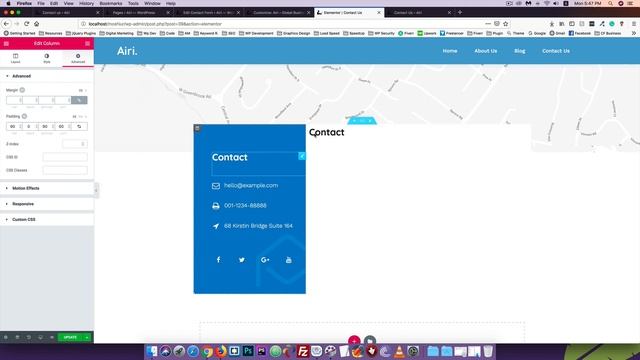
Task: Click the Padding left input field
Action: point(63,127)
